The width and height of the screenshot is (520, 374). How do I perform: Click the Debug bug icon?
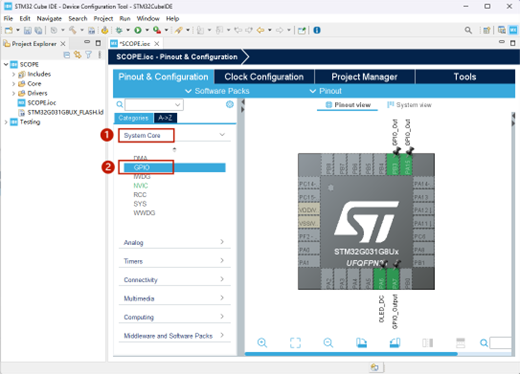(119, 30)
